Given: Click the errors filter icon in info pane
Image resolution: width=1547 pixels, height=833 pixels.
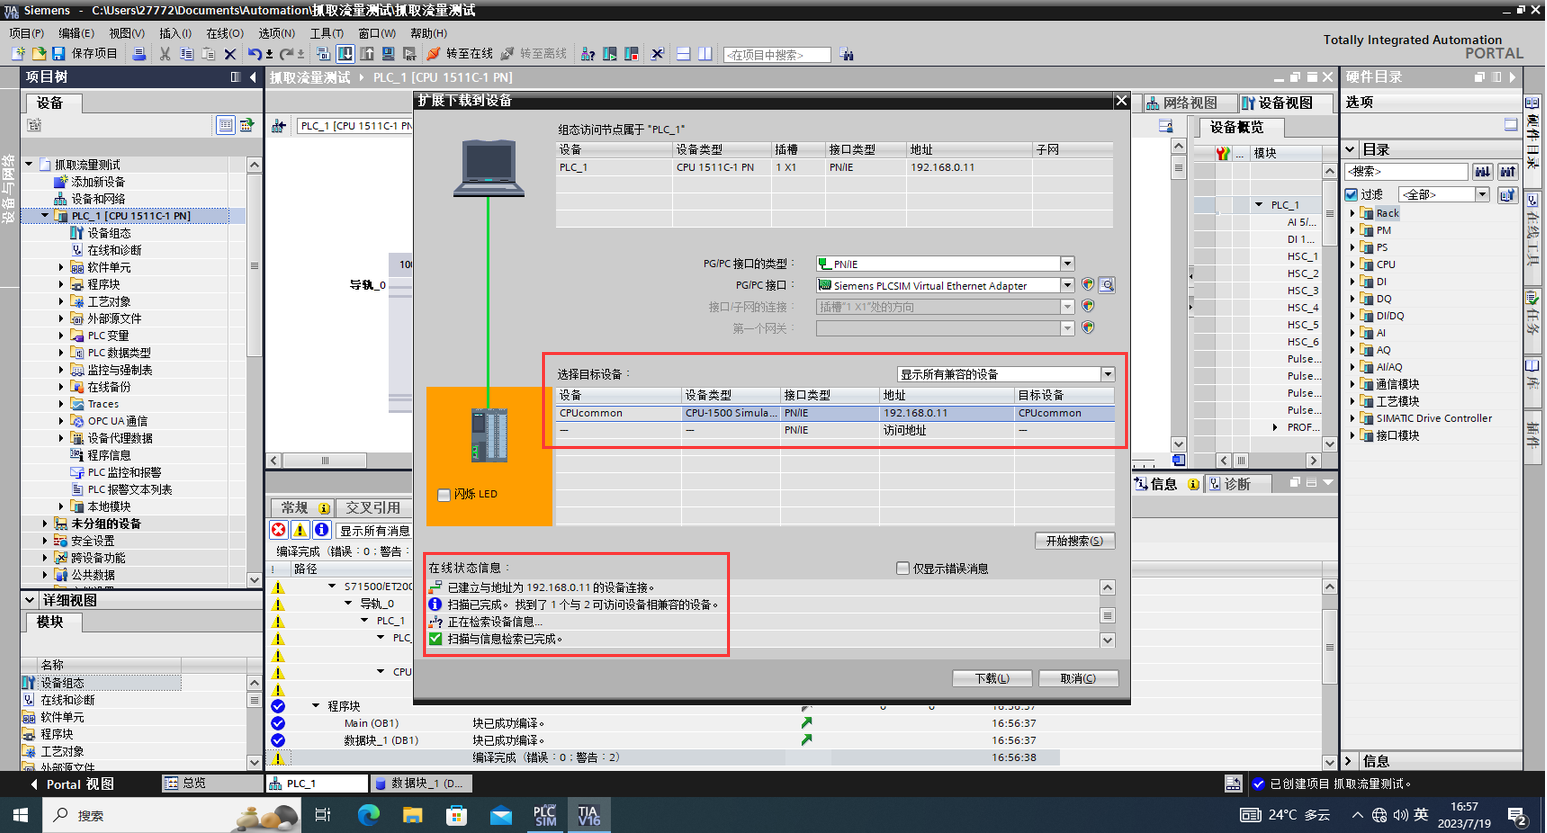Looking at the screenshot, I should pos(279,530).
